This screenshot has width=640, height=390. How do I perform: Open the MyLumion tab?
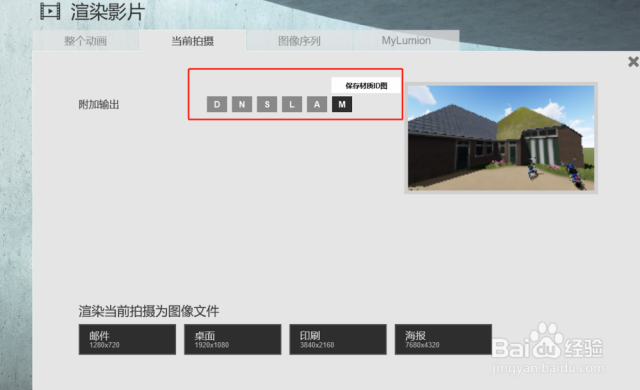[x=406, y=41]
